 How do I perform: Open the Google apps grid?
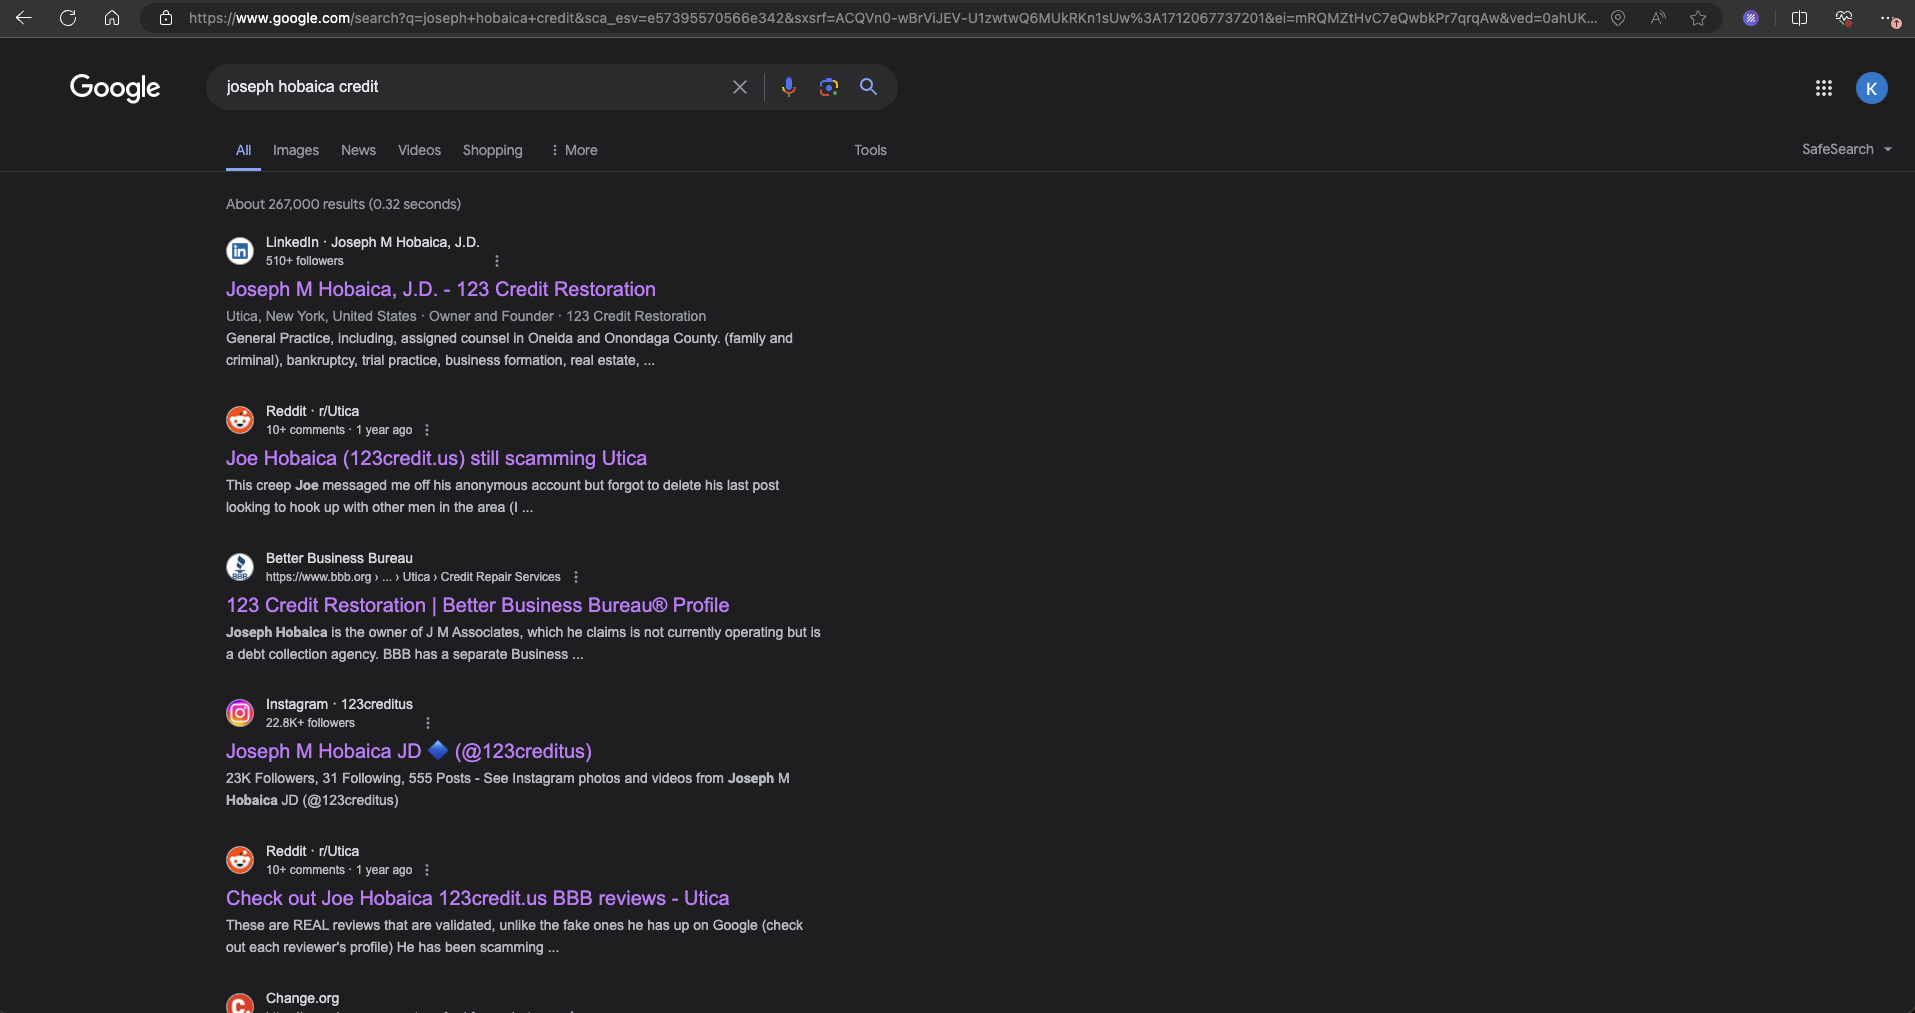coord(1823,88)
